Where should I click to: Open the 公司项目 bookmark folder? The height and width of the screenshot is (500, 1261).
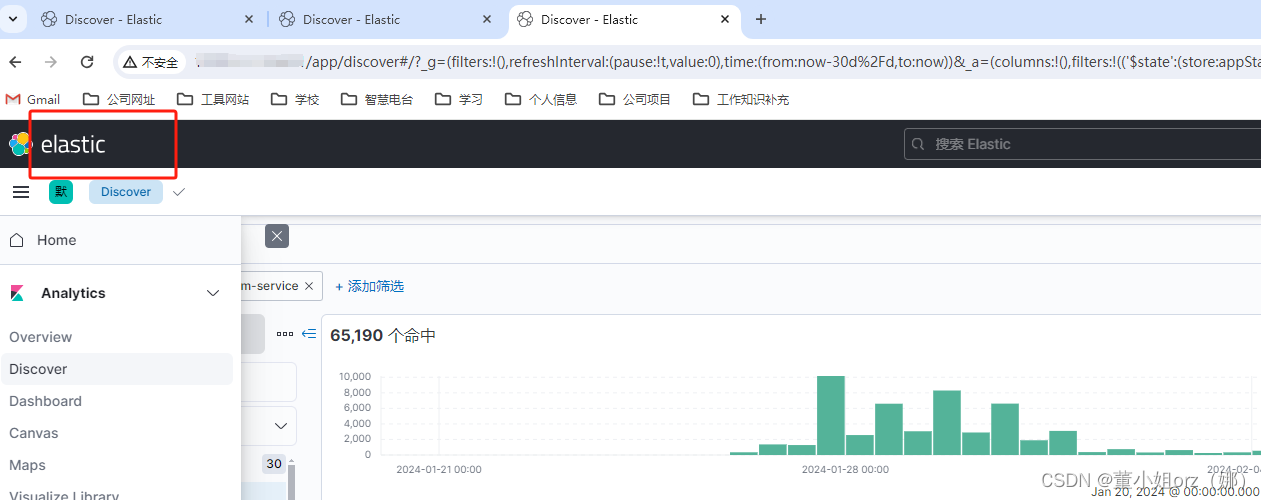point(634,99)
